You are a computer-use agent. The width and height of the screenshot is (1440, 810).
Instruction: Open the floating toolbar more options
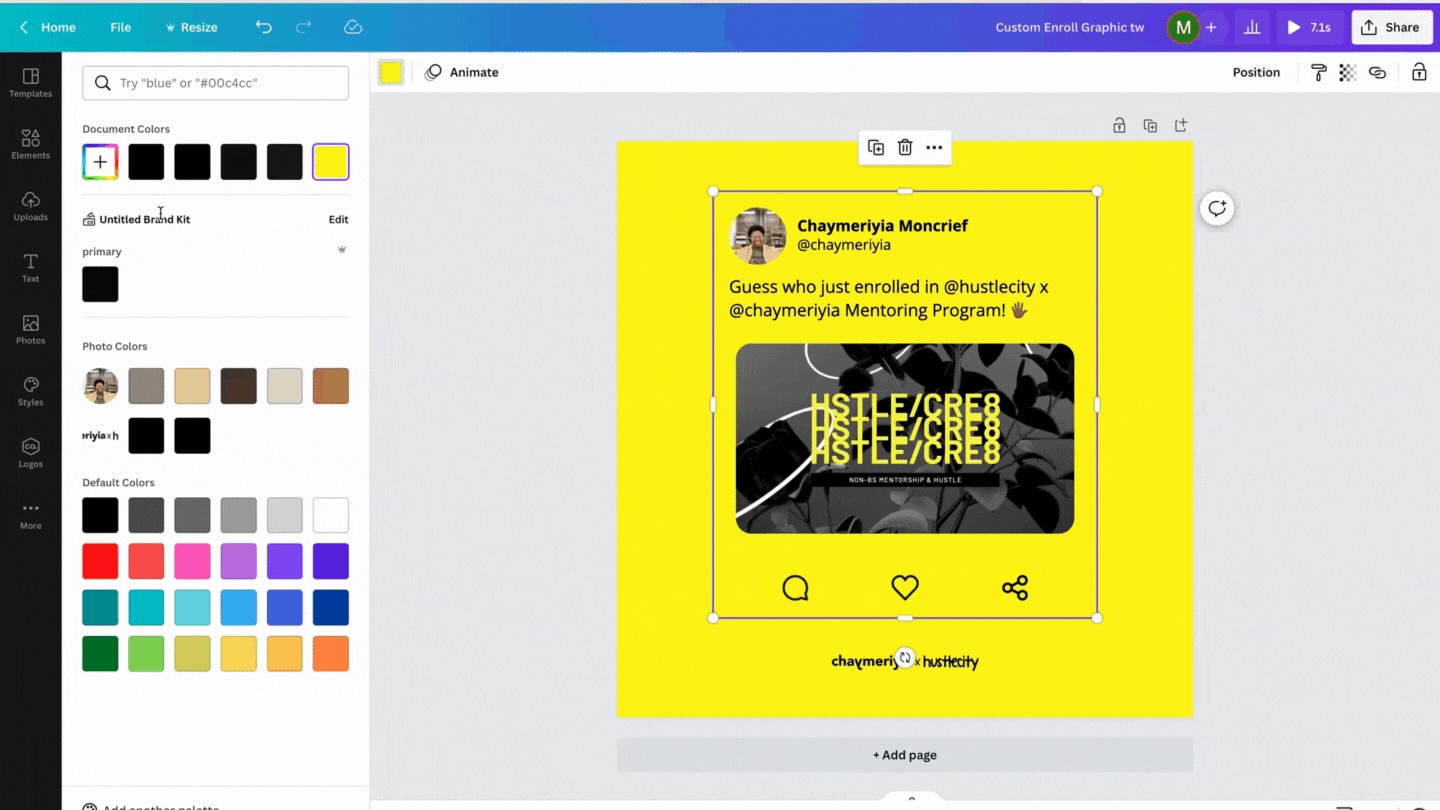click(x=934, y=148)
